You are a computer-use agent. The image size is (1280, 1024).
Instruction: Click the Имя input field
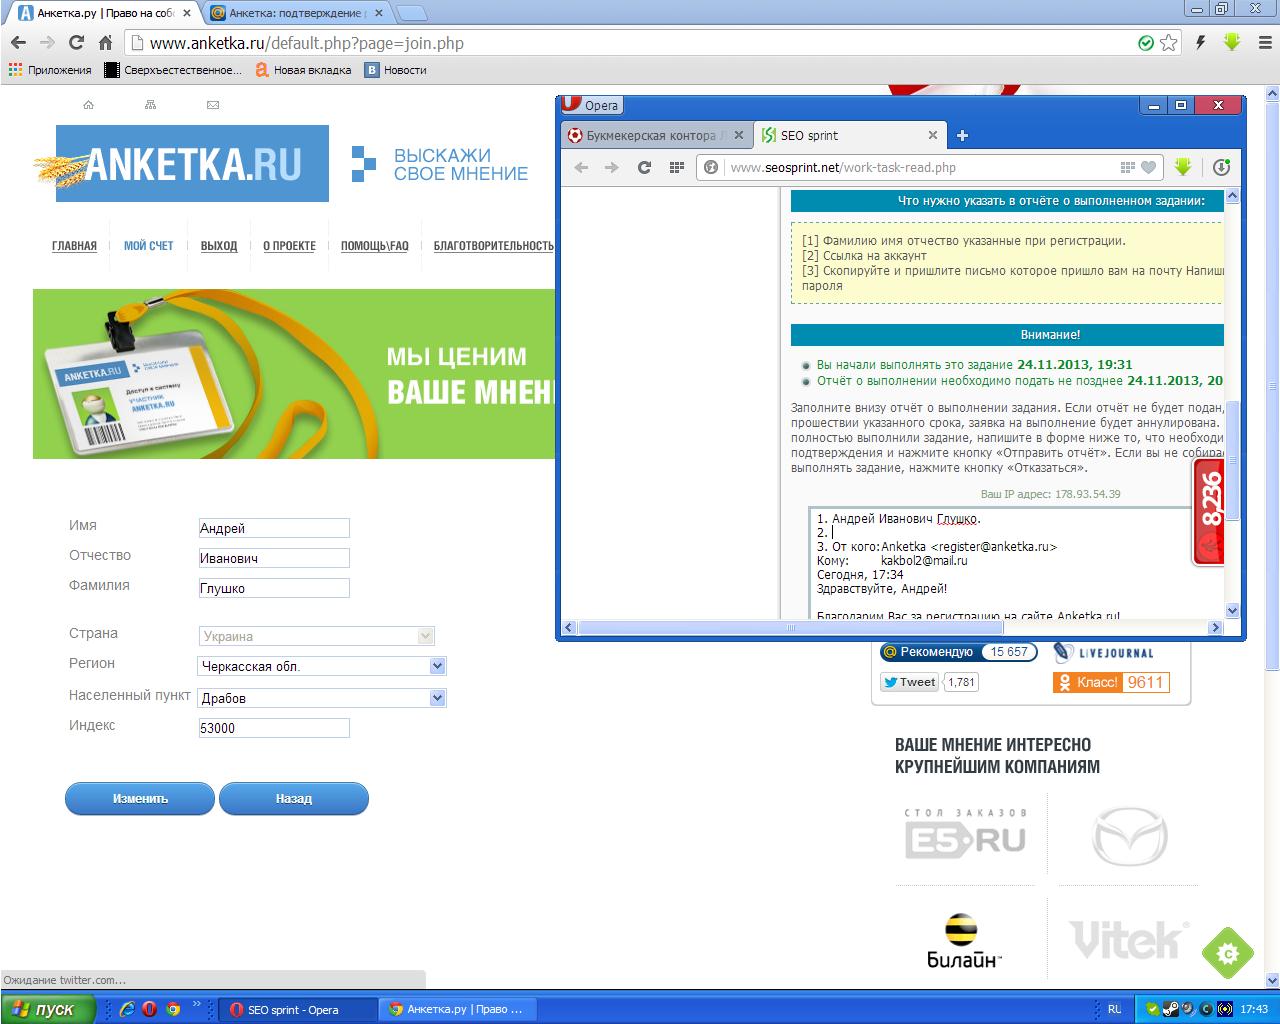(274, 528)
